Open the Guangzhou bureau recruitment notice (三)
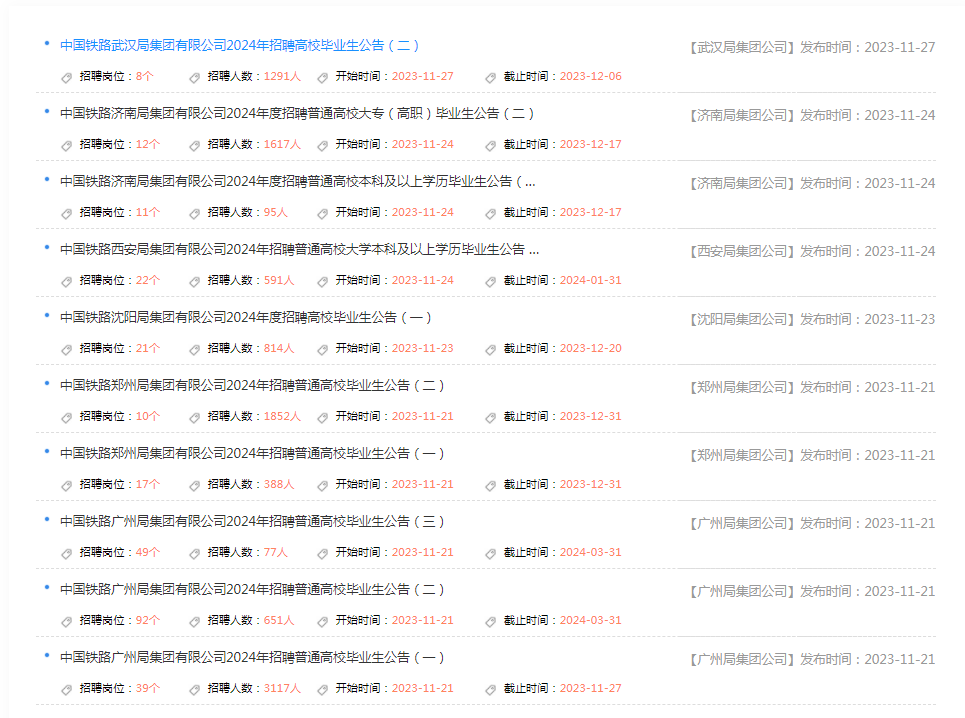The width and height of the screenshot is (965, 718). click(252, 522)
